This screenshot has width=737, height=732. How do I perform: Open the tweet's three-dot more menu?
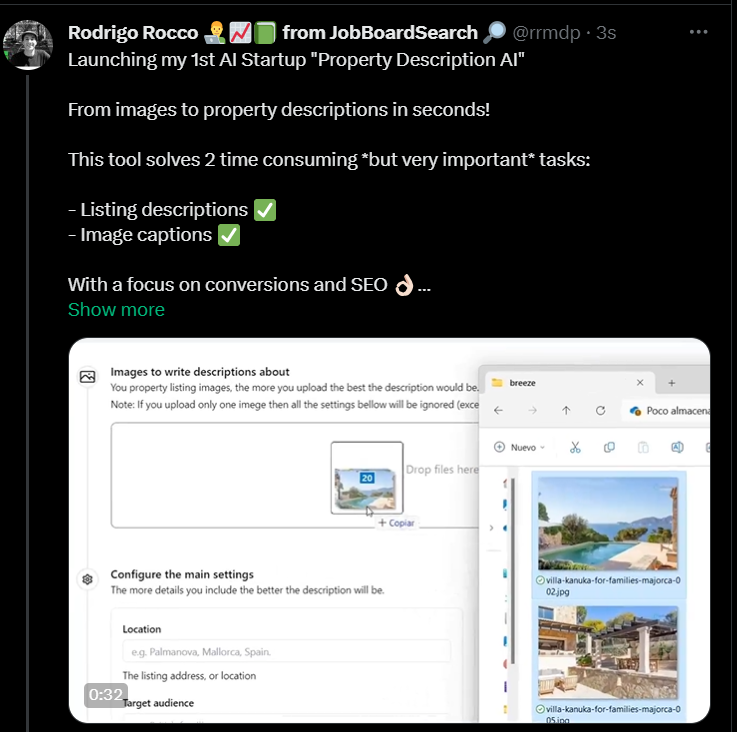coord(699,32)
